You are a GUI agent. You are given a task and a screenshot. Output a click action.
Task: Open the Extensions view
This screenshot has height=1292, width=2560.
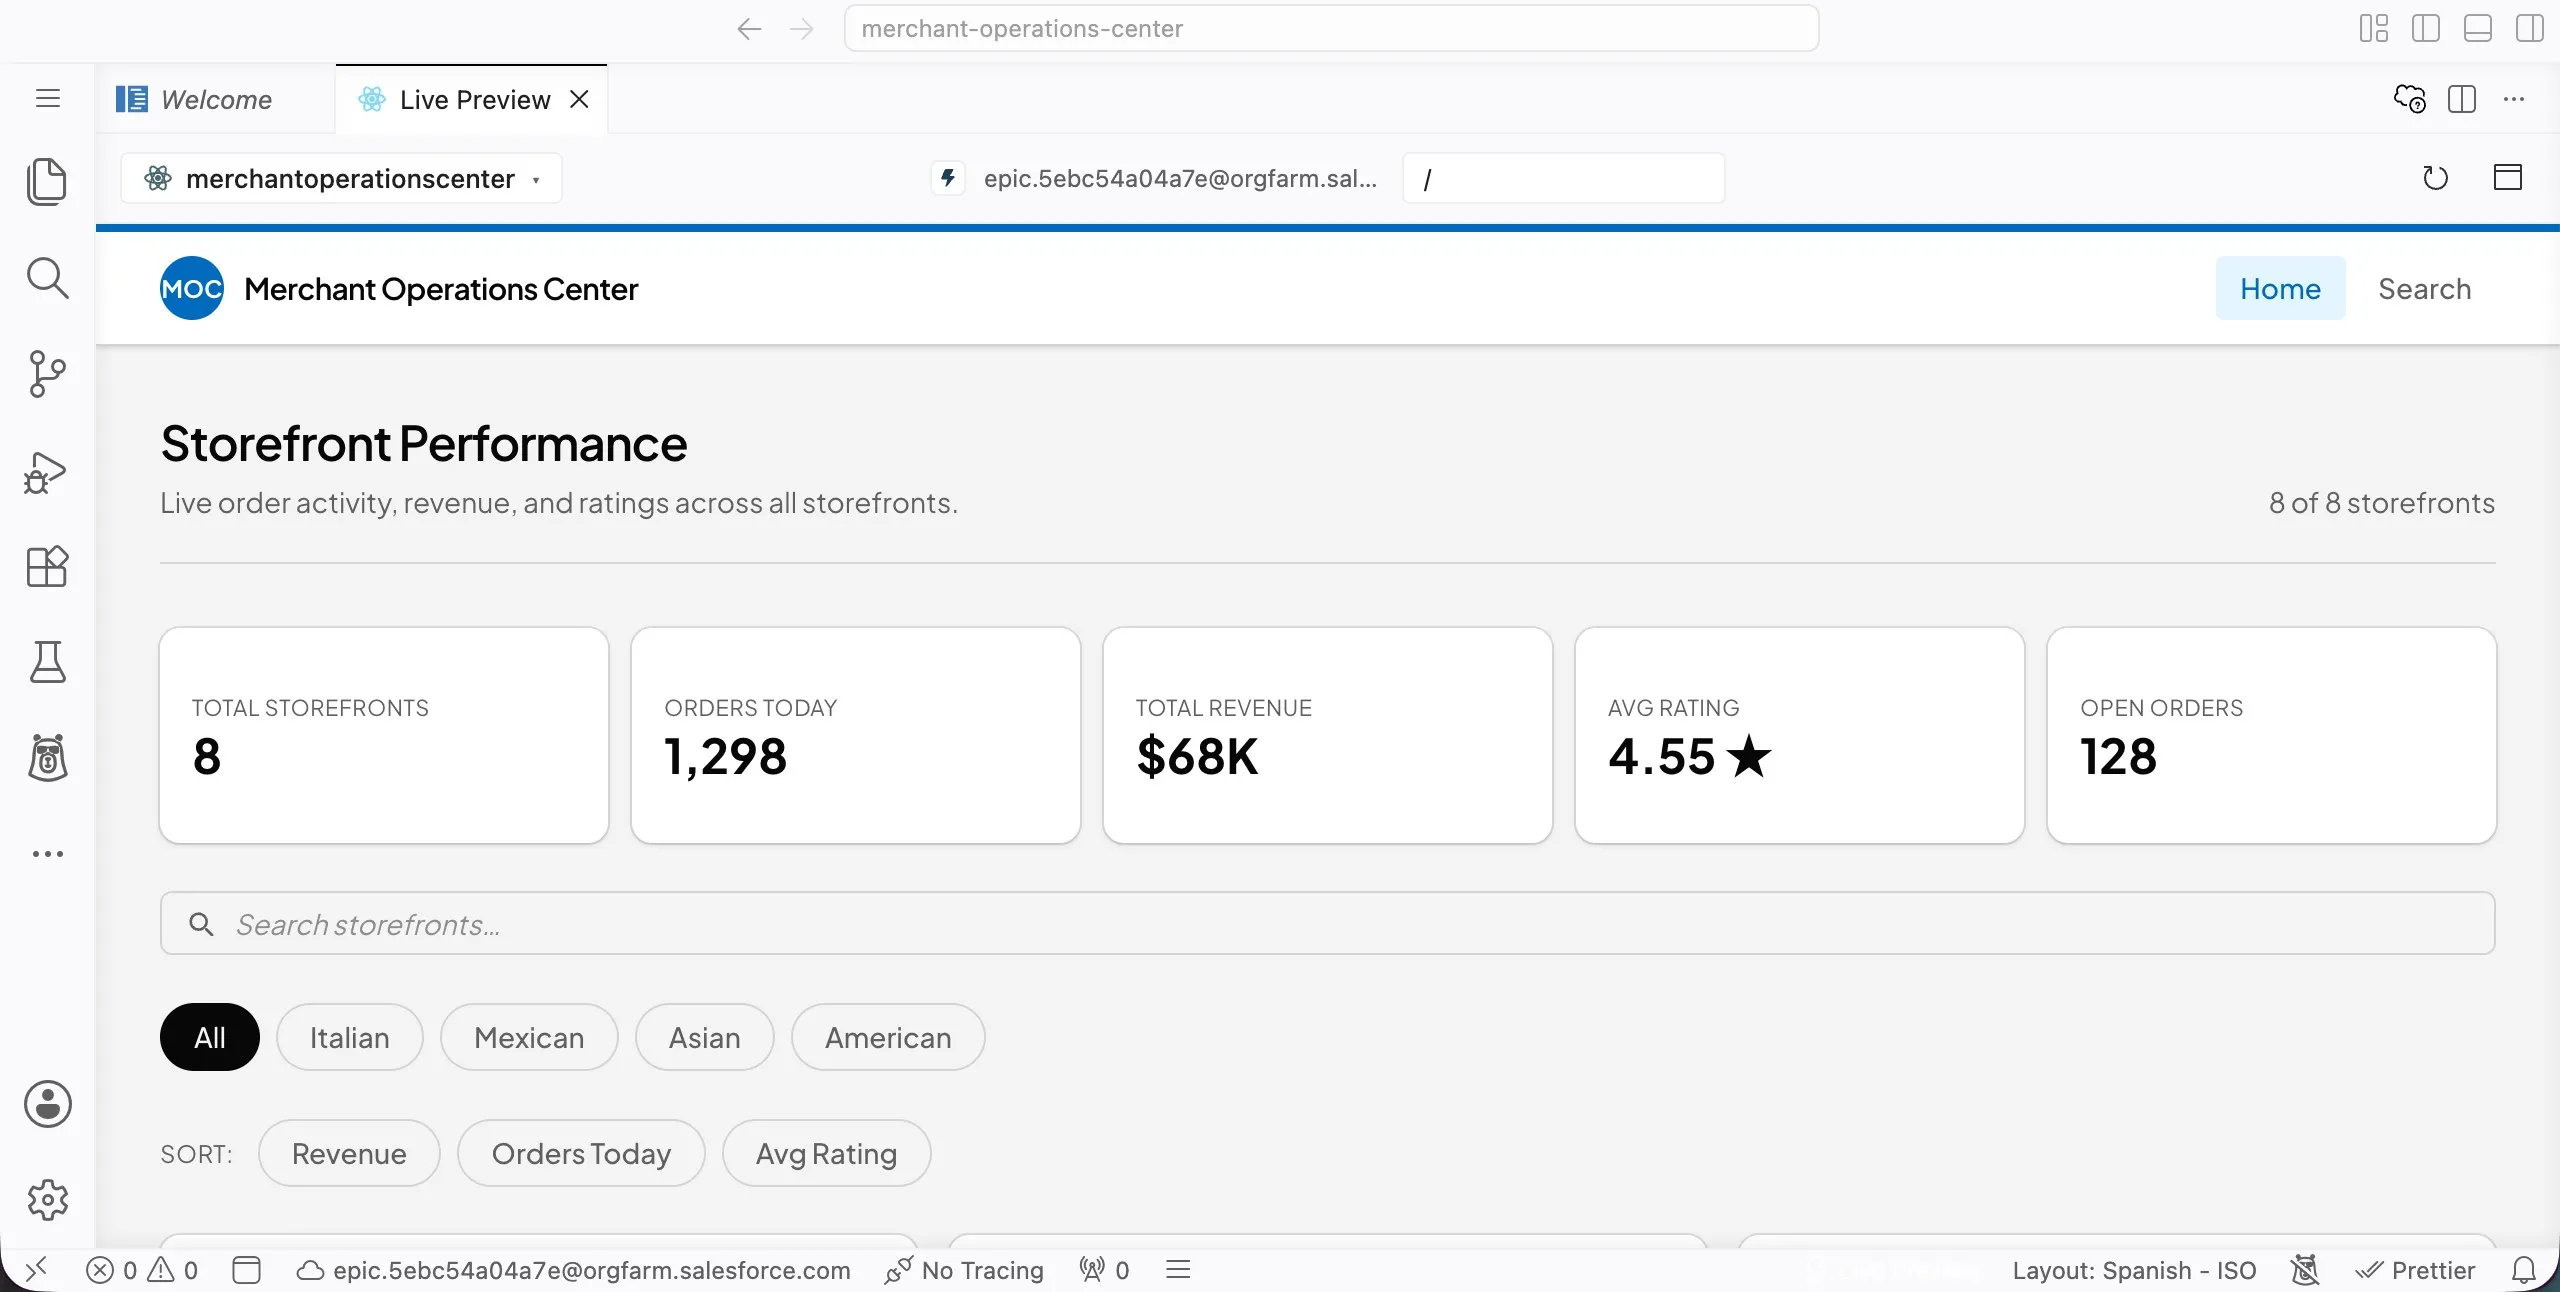[47, 567]
